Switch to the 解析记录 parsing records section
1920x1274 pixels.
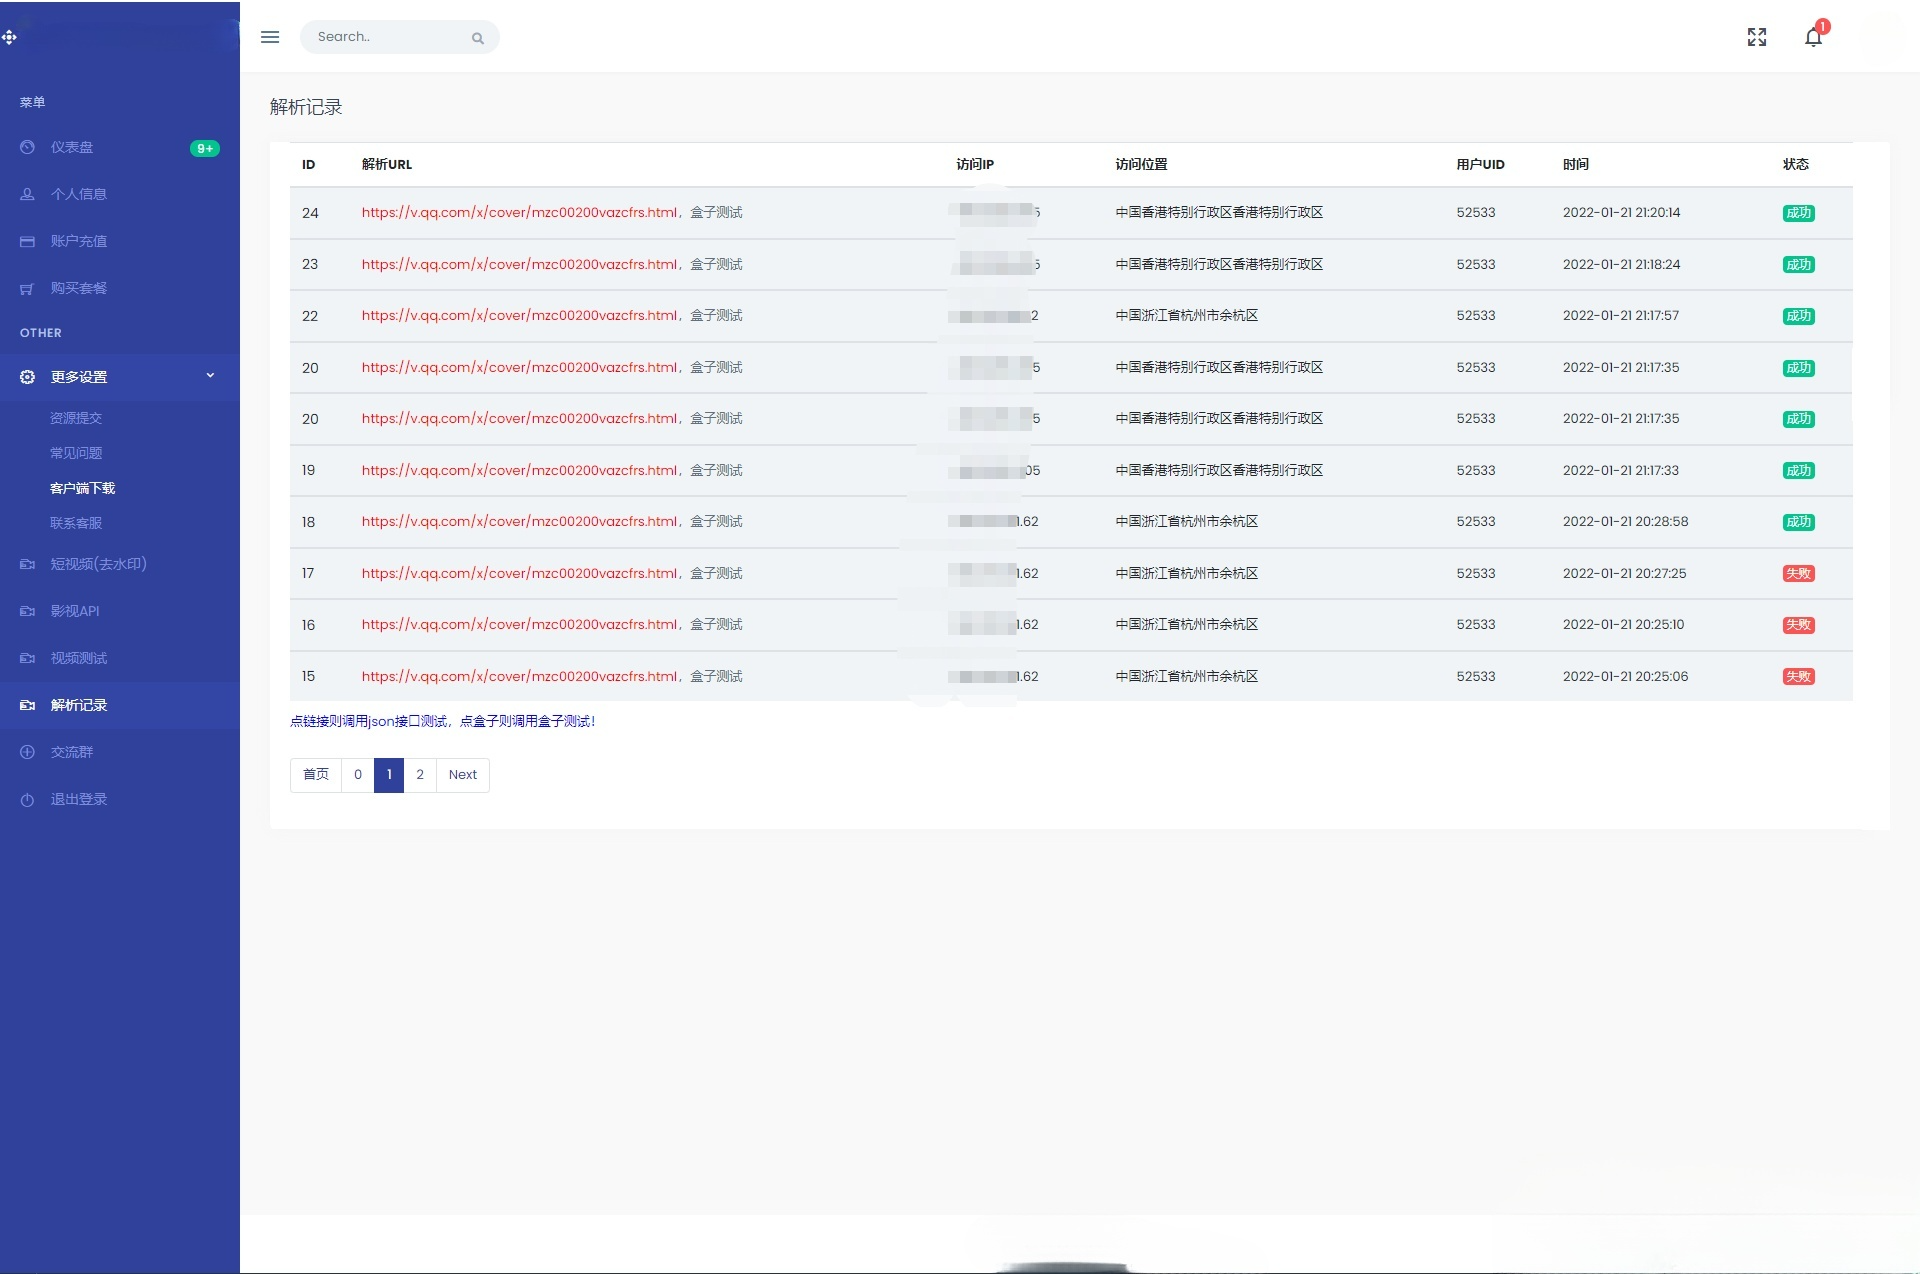(x=79, y=705)
